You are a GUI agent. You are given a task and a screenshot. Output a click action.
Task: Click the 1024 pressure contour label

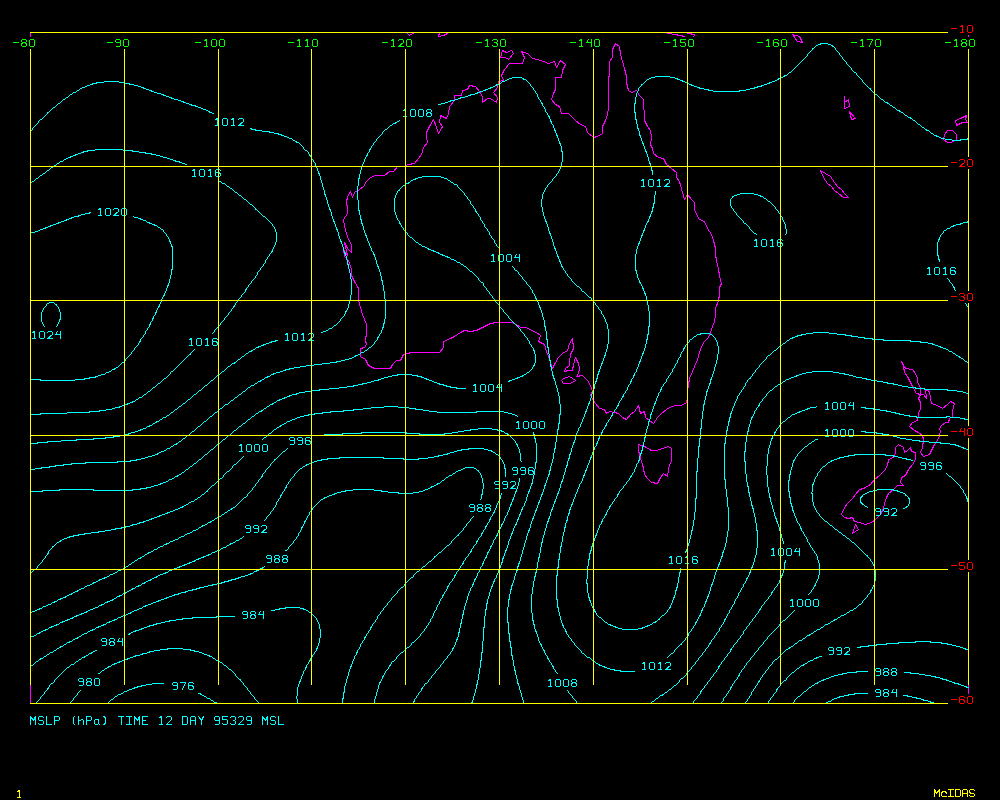point(46,335)
